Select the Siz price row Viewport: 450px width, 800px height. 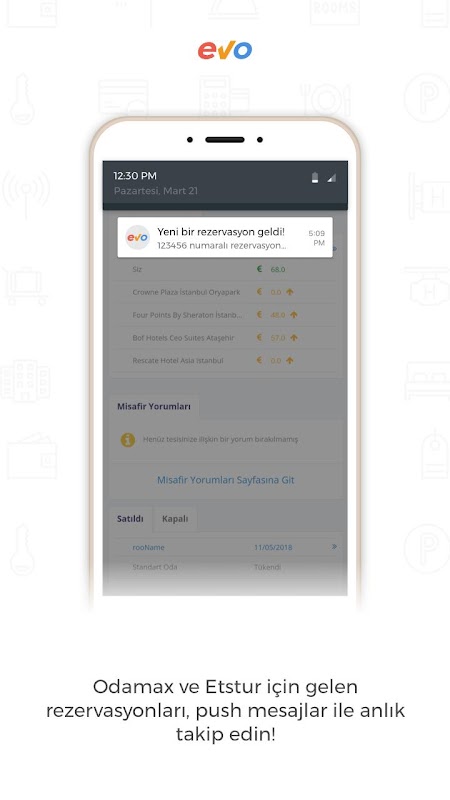pyautogui.click(x=225, y=269)
